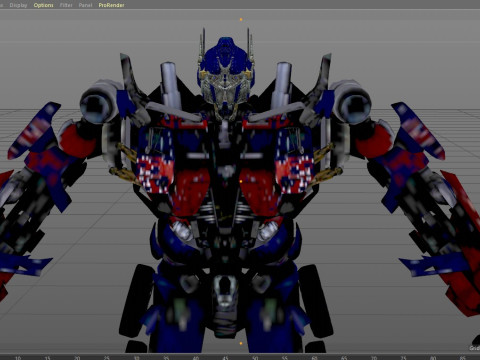
Task: Jump to frame 50 on timeline ruler
Action: coord(255,358)
